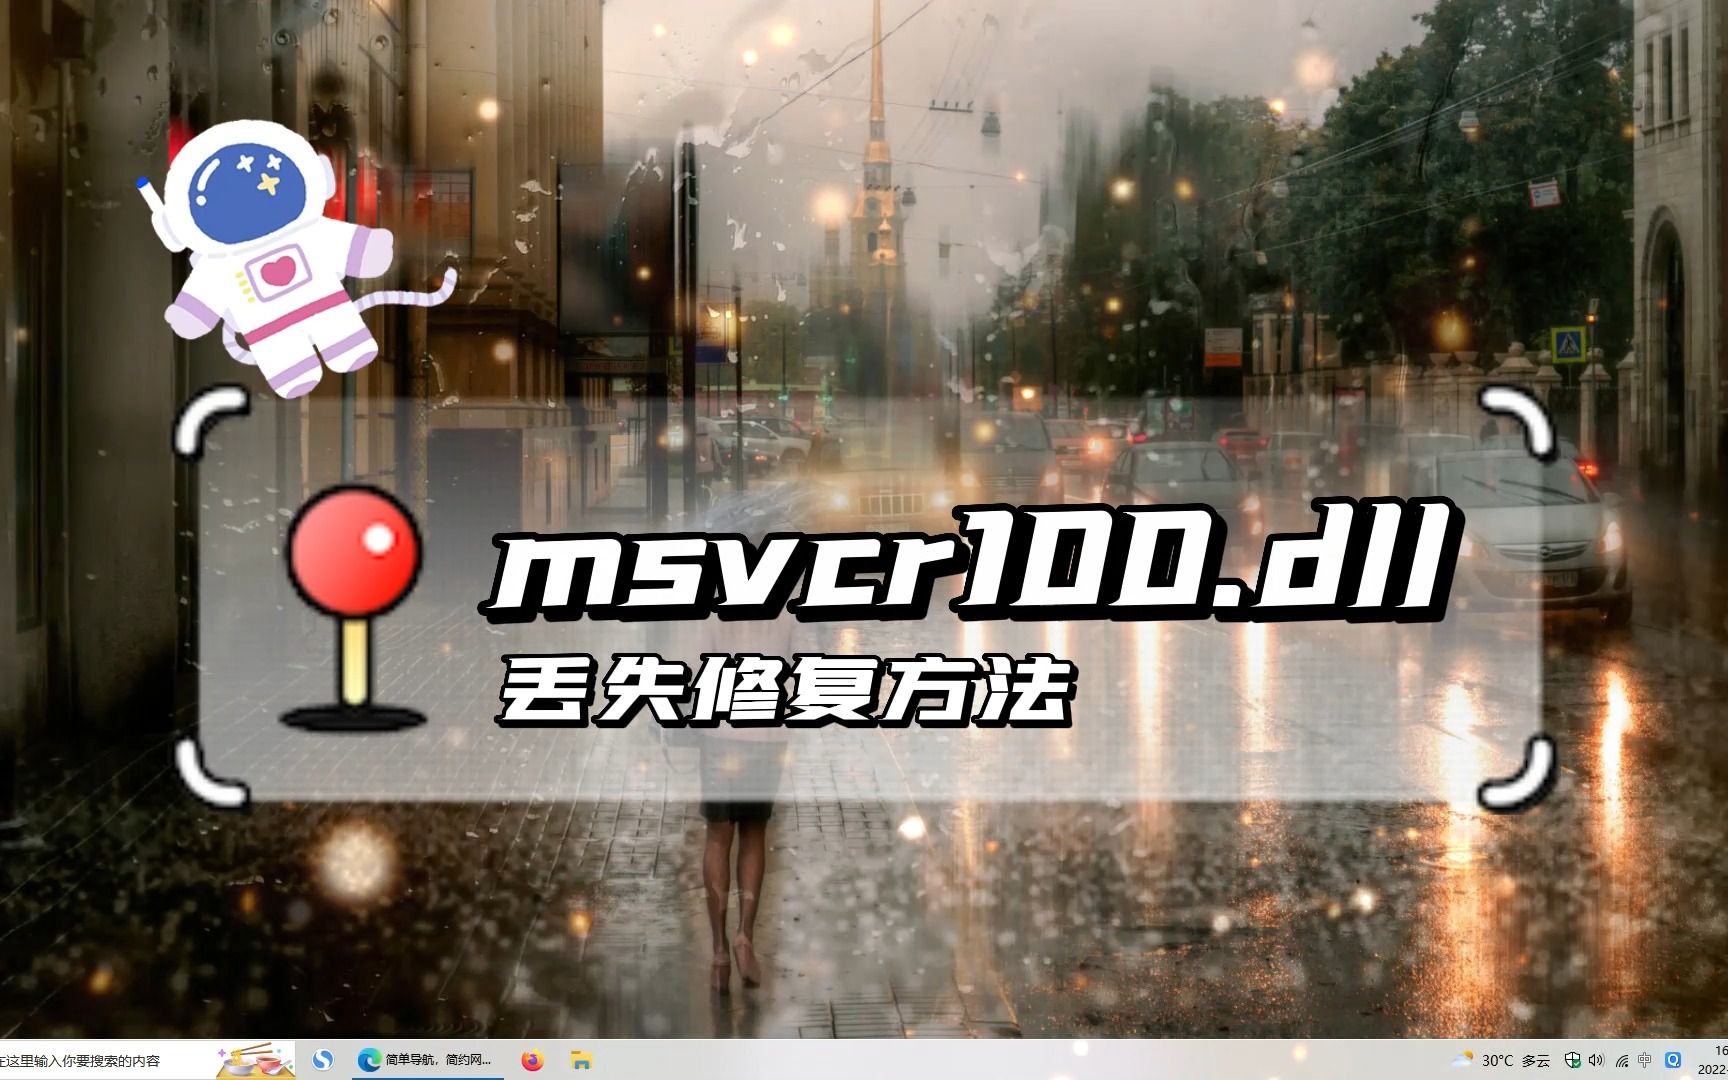Toggle the 中 input method indicator
The height and width of the screenshot is (1080, 1728).
(1645, 1060)
